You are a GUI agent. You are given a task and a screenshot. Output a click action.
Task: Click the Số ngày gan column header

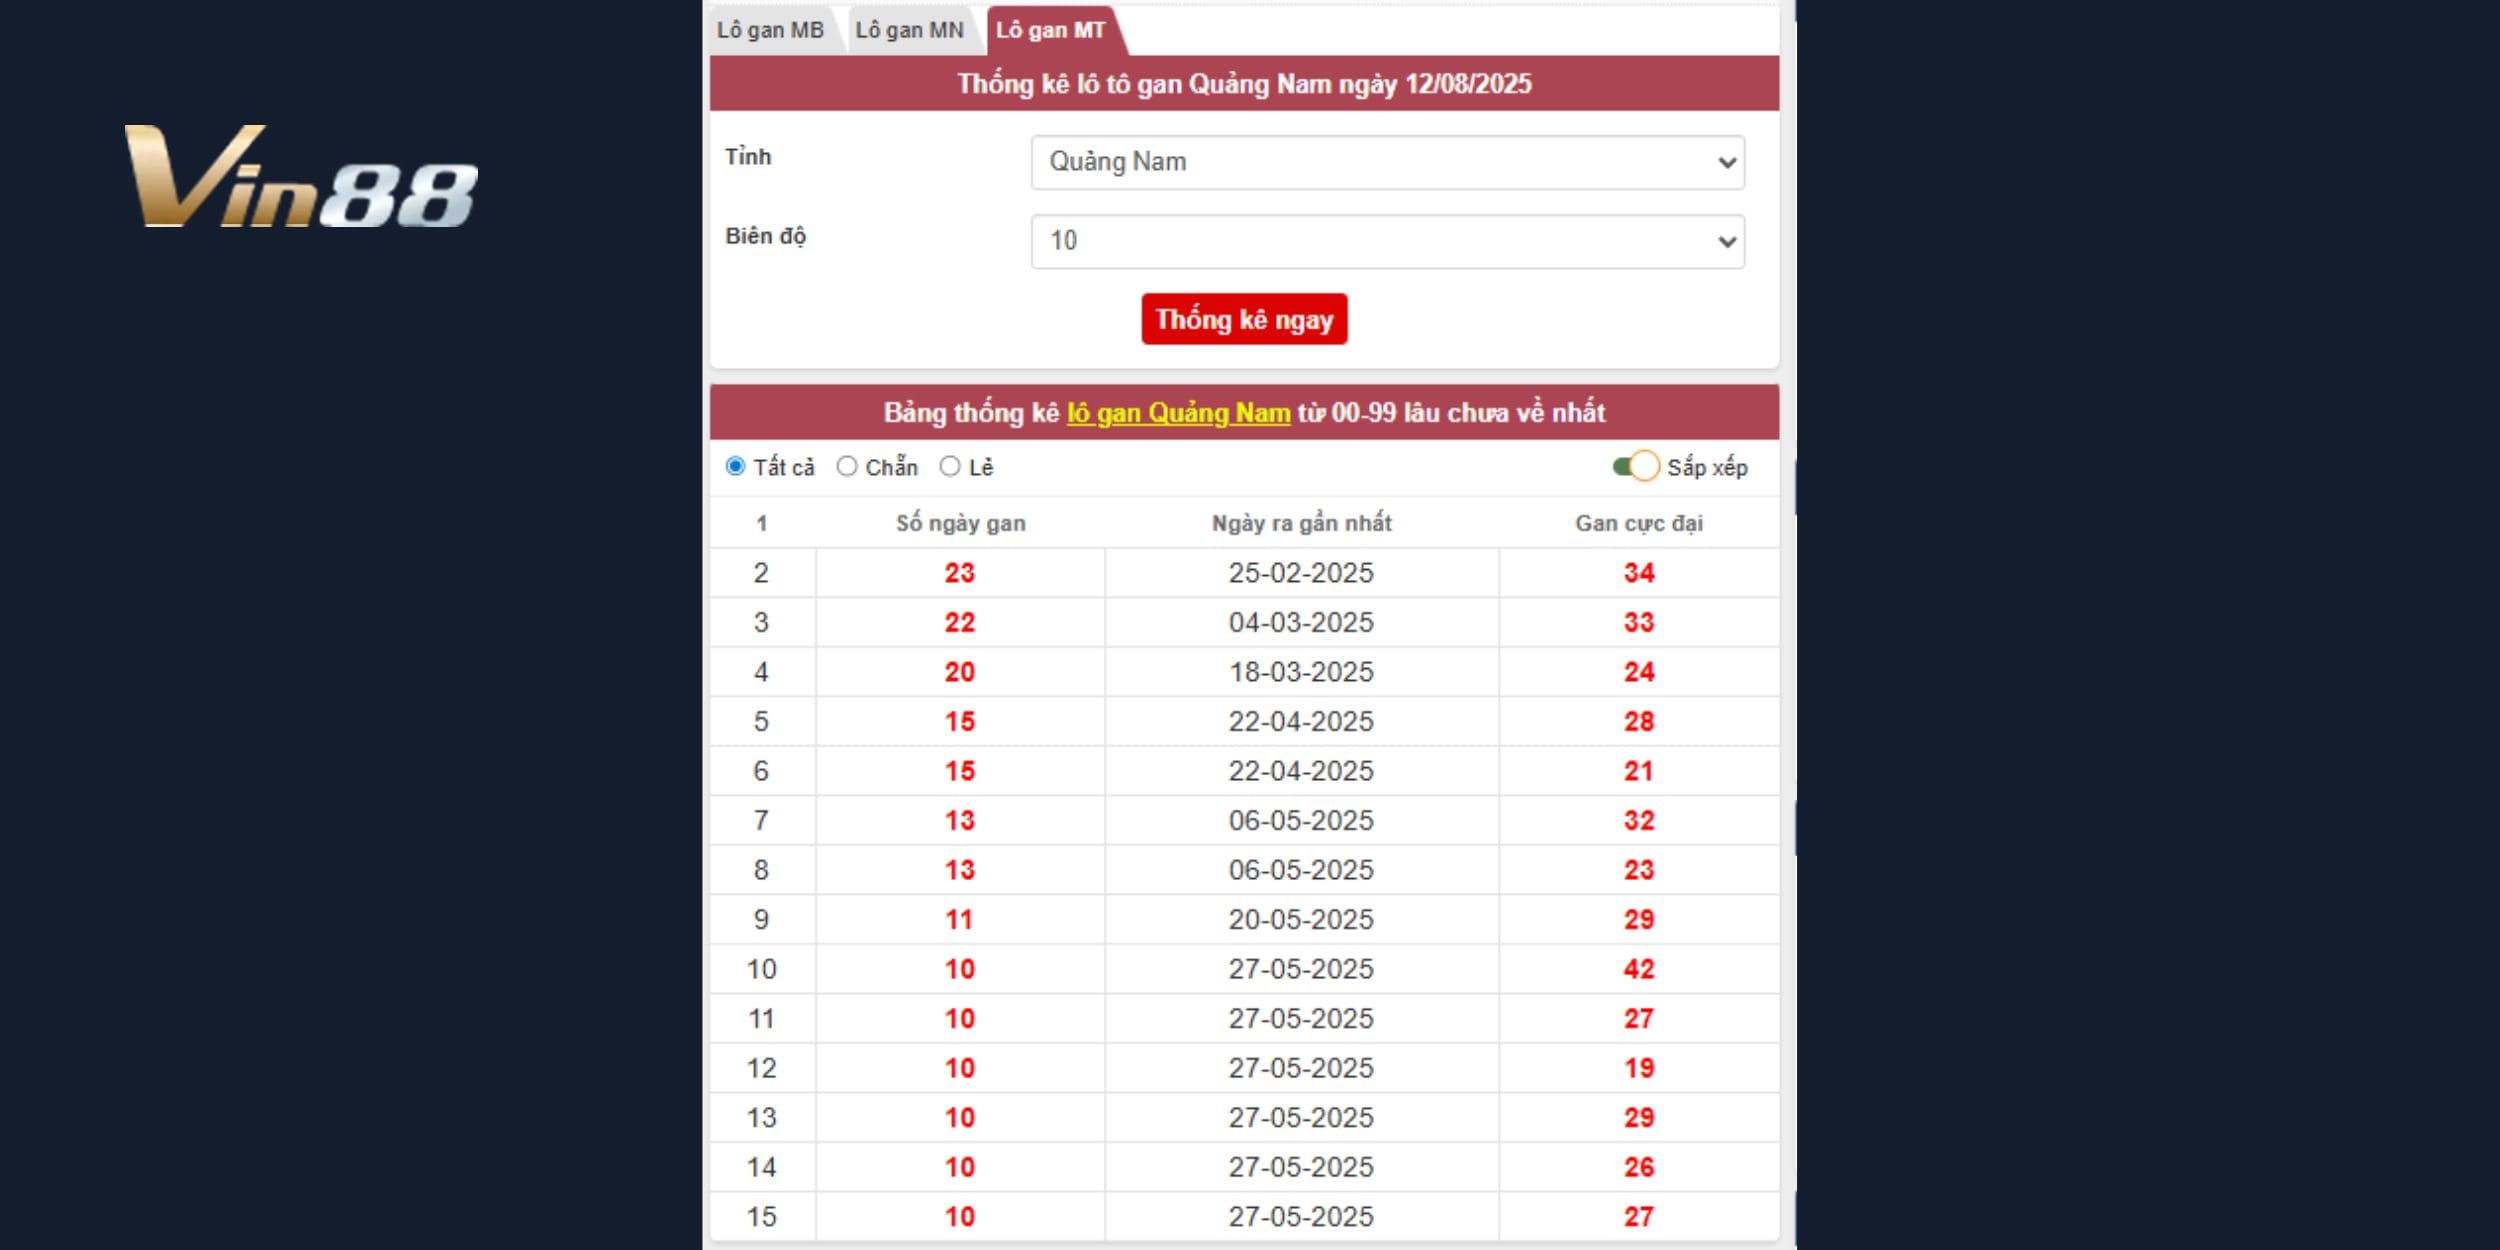(x=960, y=523)
